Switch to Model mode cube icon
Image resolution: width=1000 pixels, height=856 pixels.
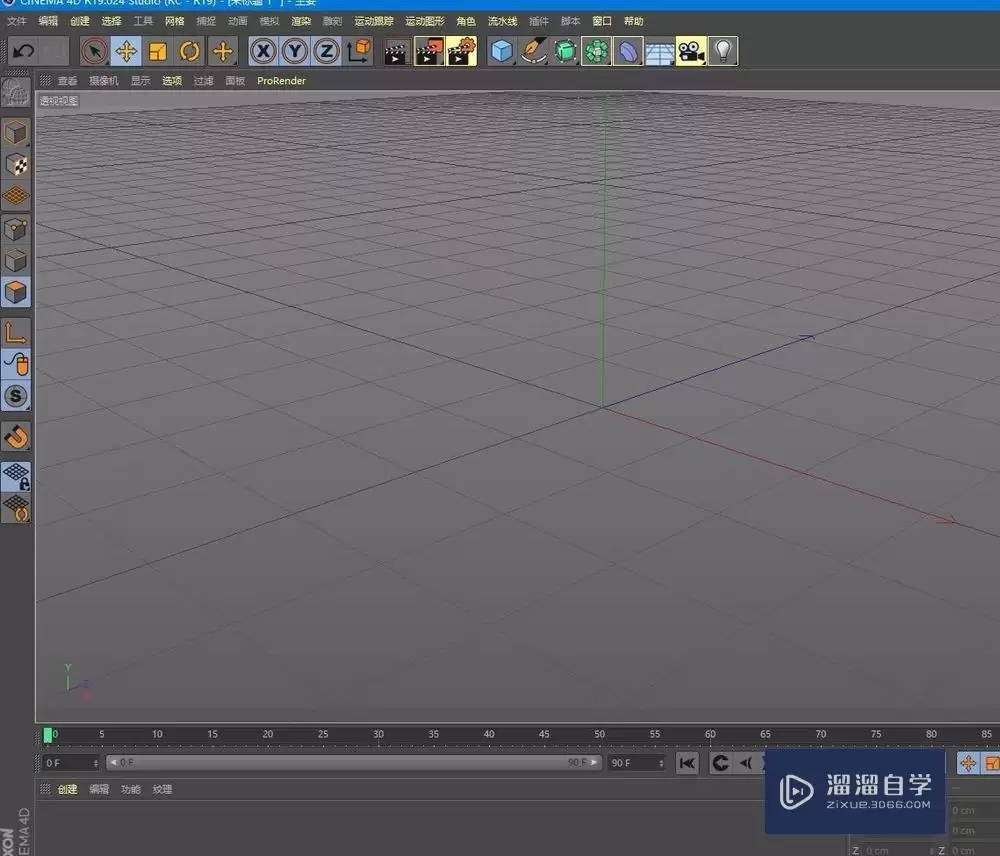(16, 133)
